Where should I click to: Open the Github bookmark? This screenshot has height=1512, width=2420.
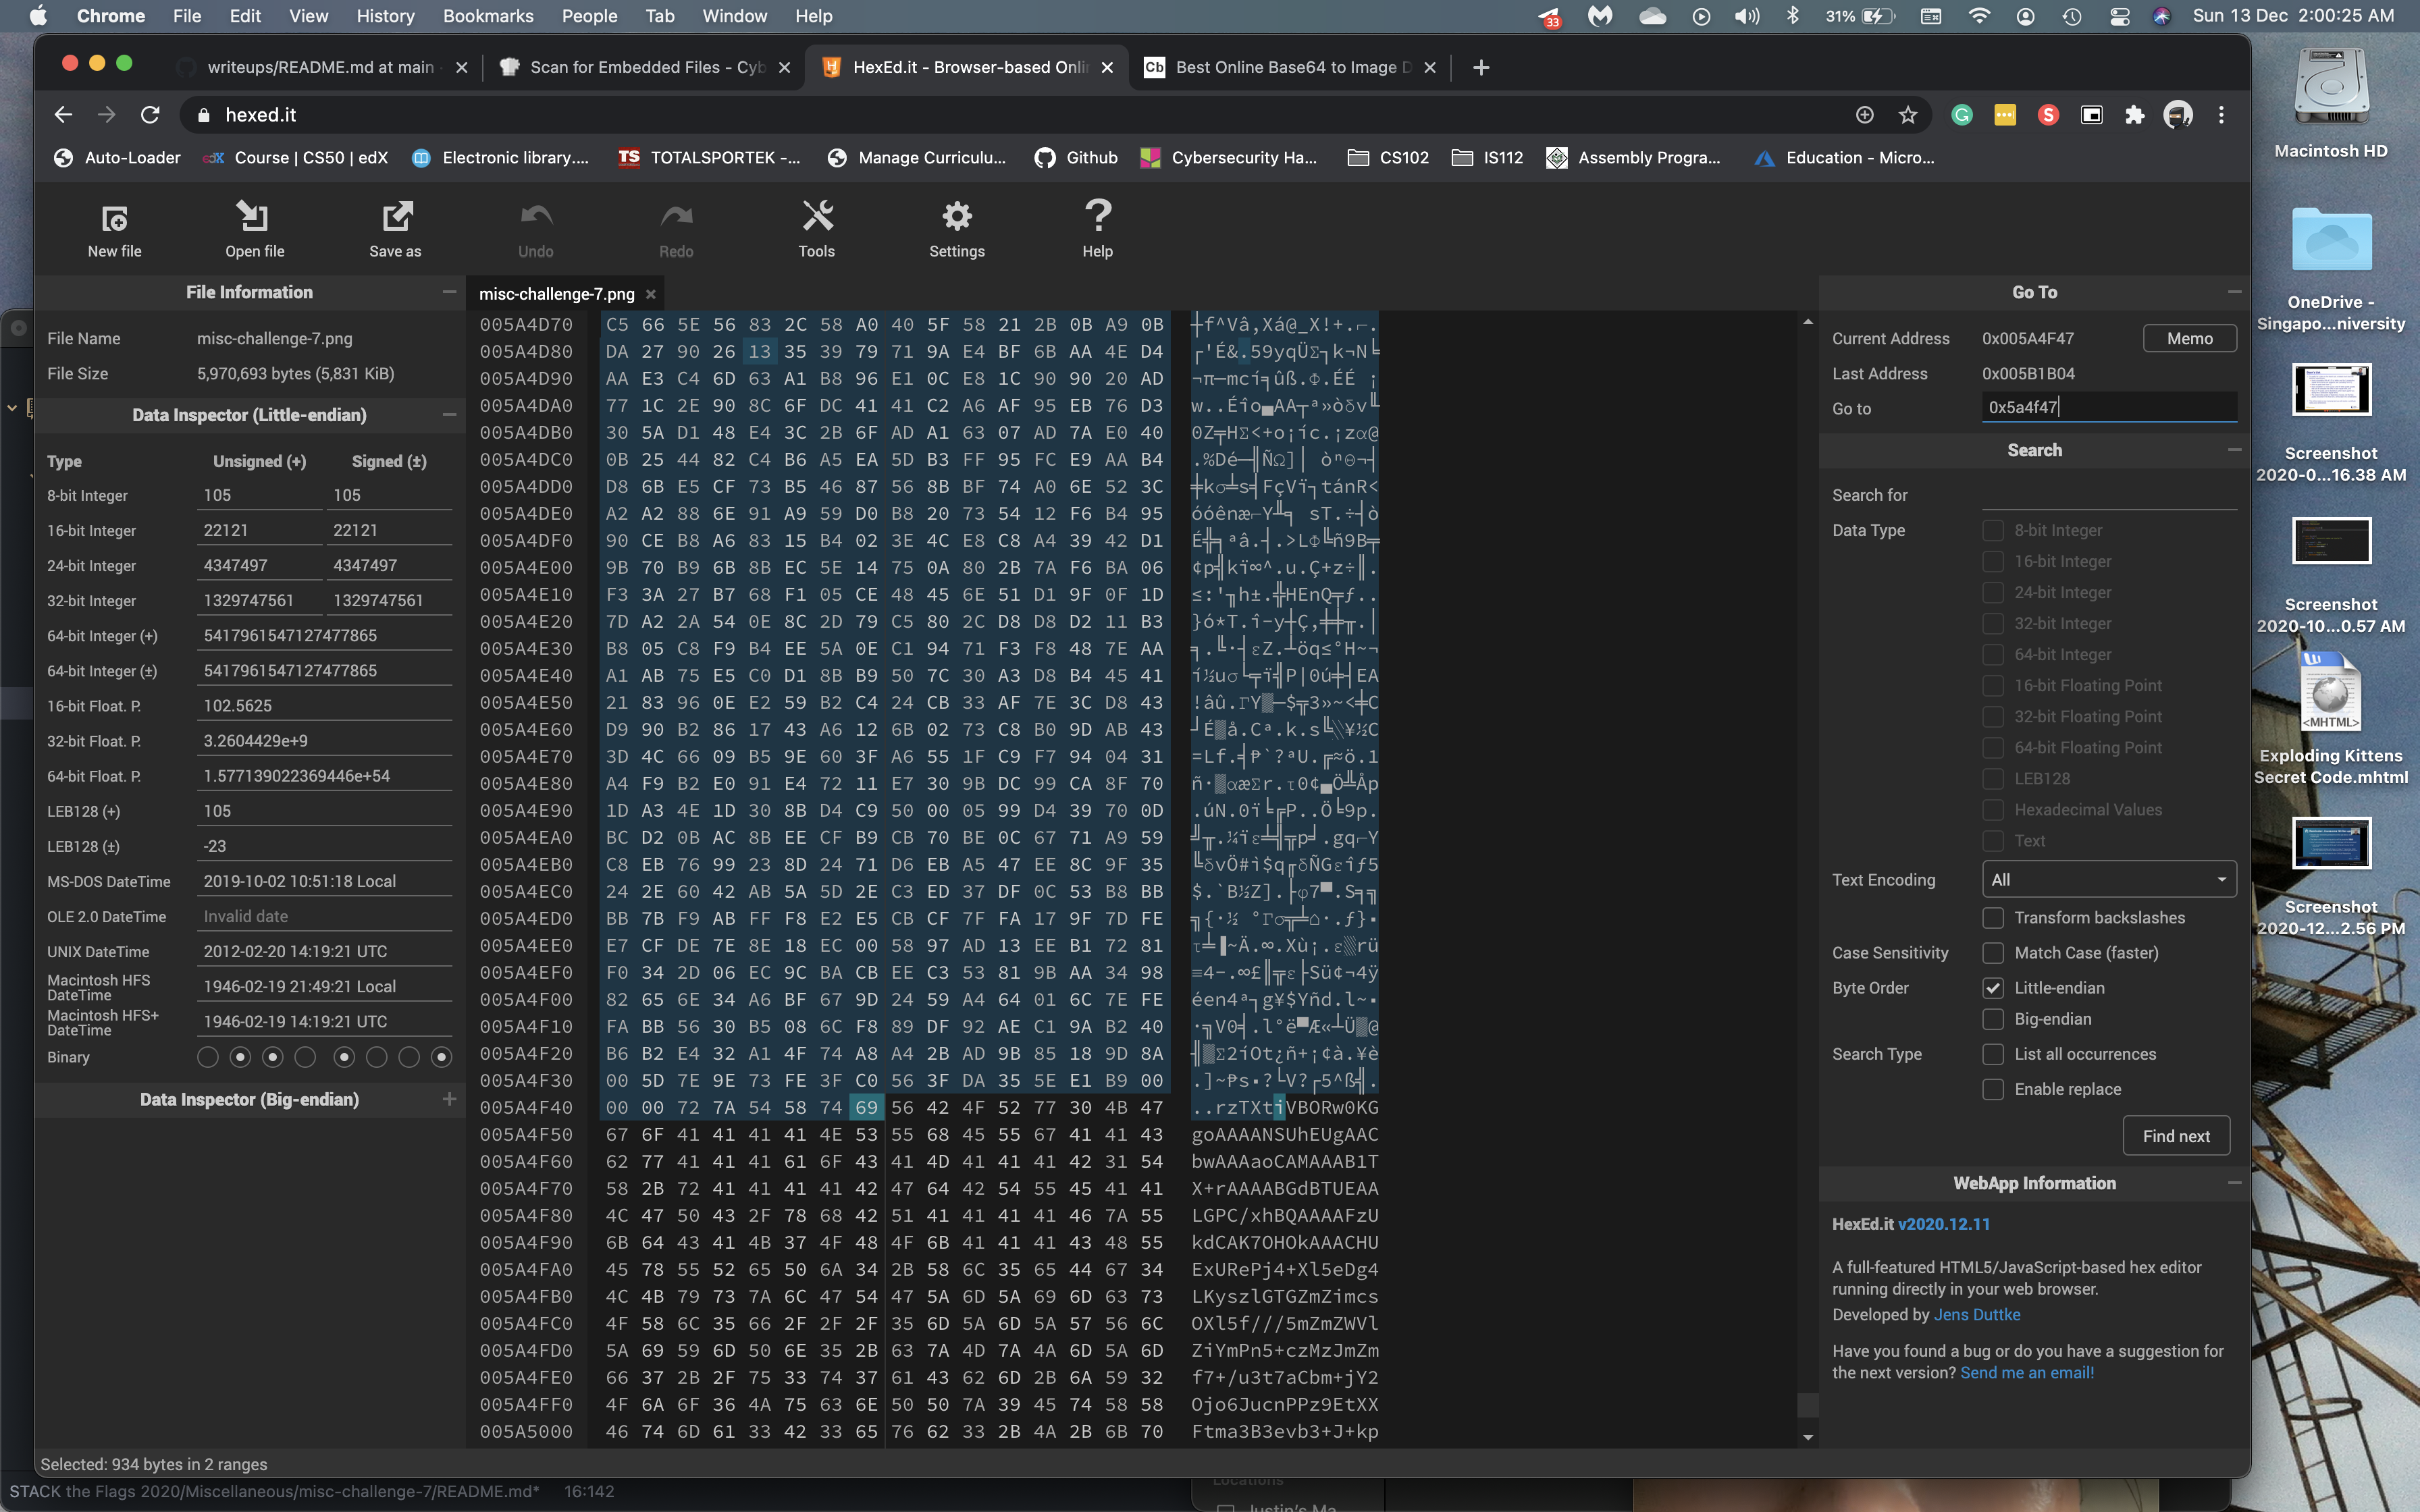click(1077, 157)
